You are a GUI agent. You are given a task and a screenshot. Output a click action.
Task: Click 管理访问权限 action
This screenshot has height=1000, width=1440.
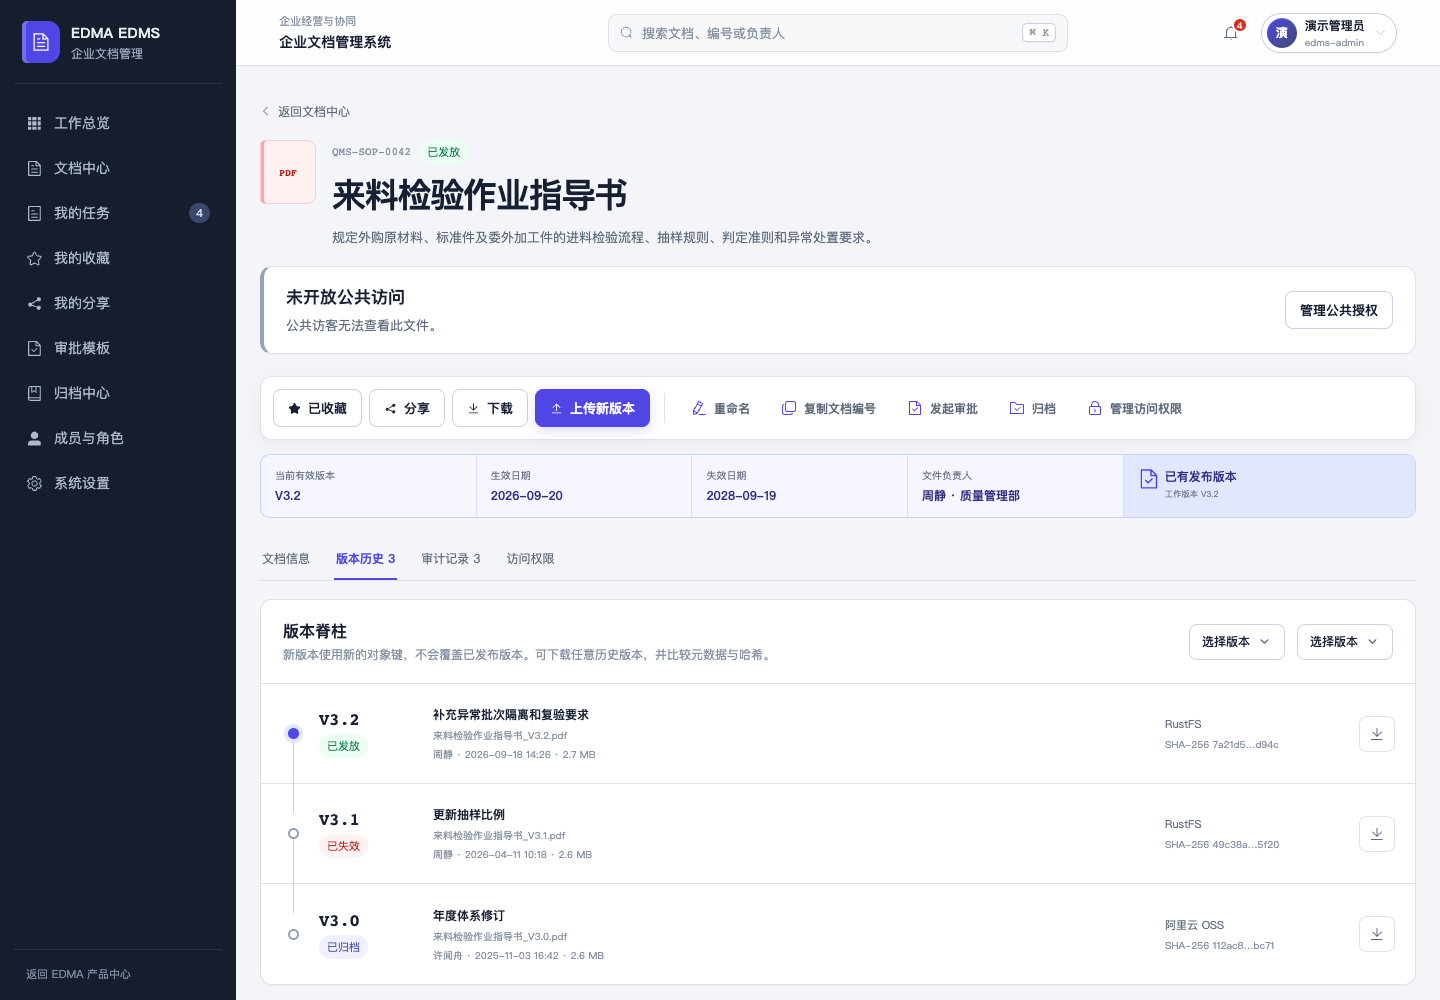pyautogui.click(x=1135, y=408)
